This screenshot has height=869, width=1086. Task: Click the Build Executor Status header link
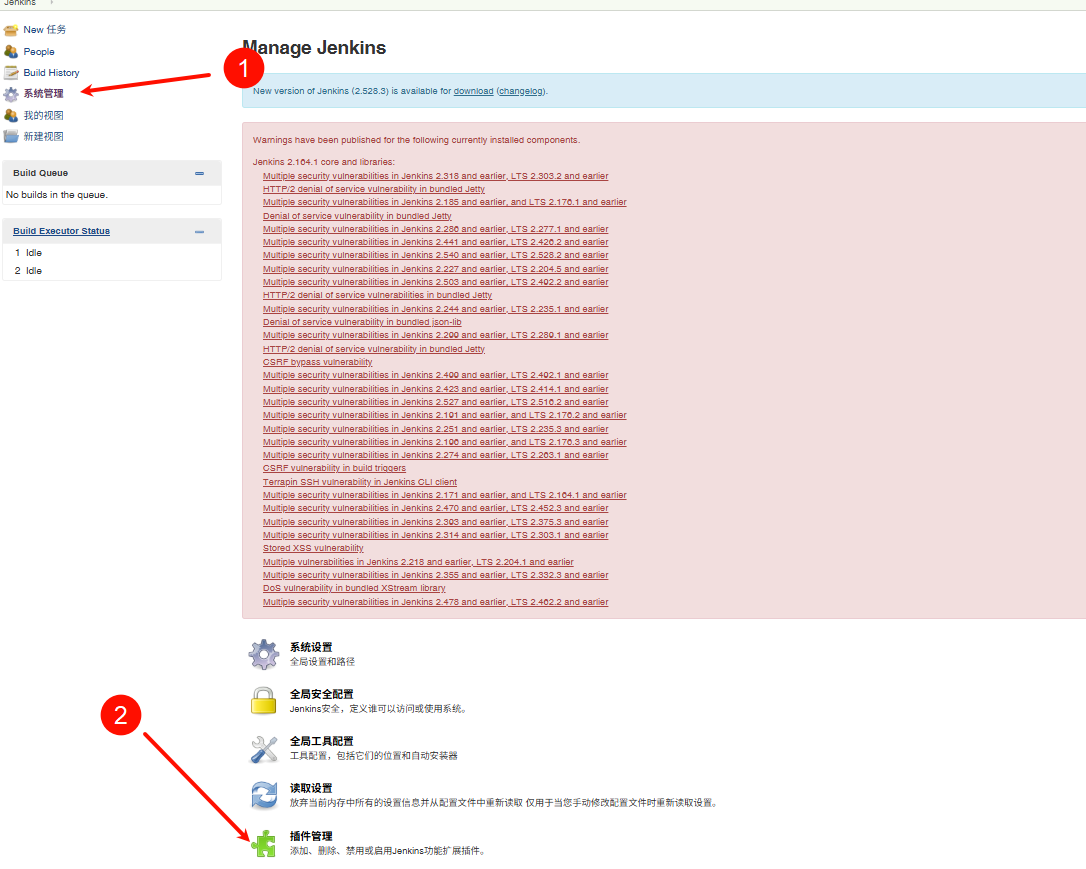pyautogui.click(x=61, y=231)
